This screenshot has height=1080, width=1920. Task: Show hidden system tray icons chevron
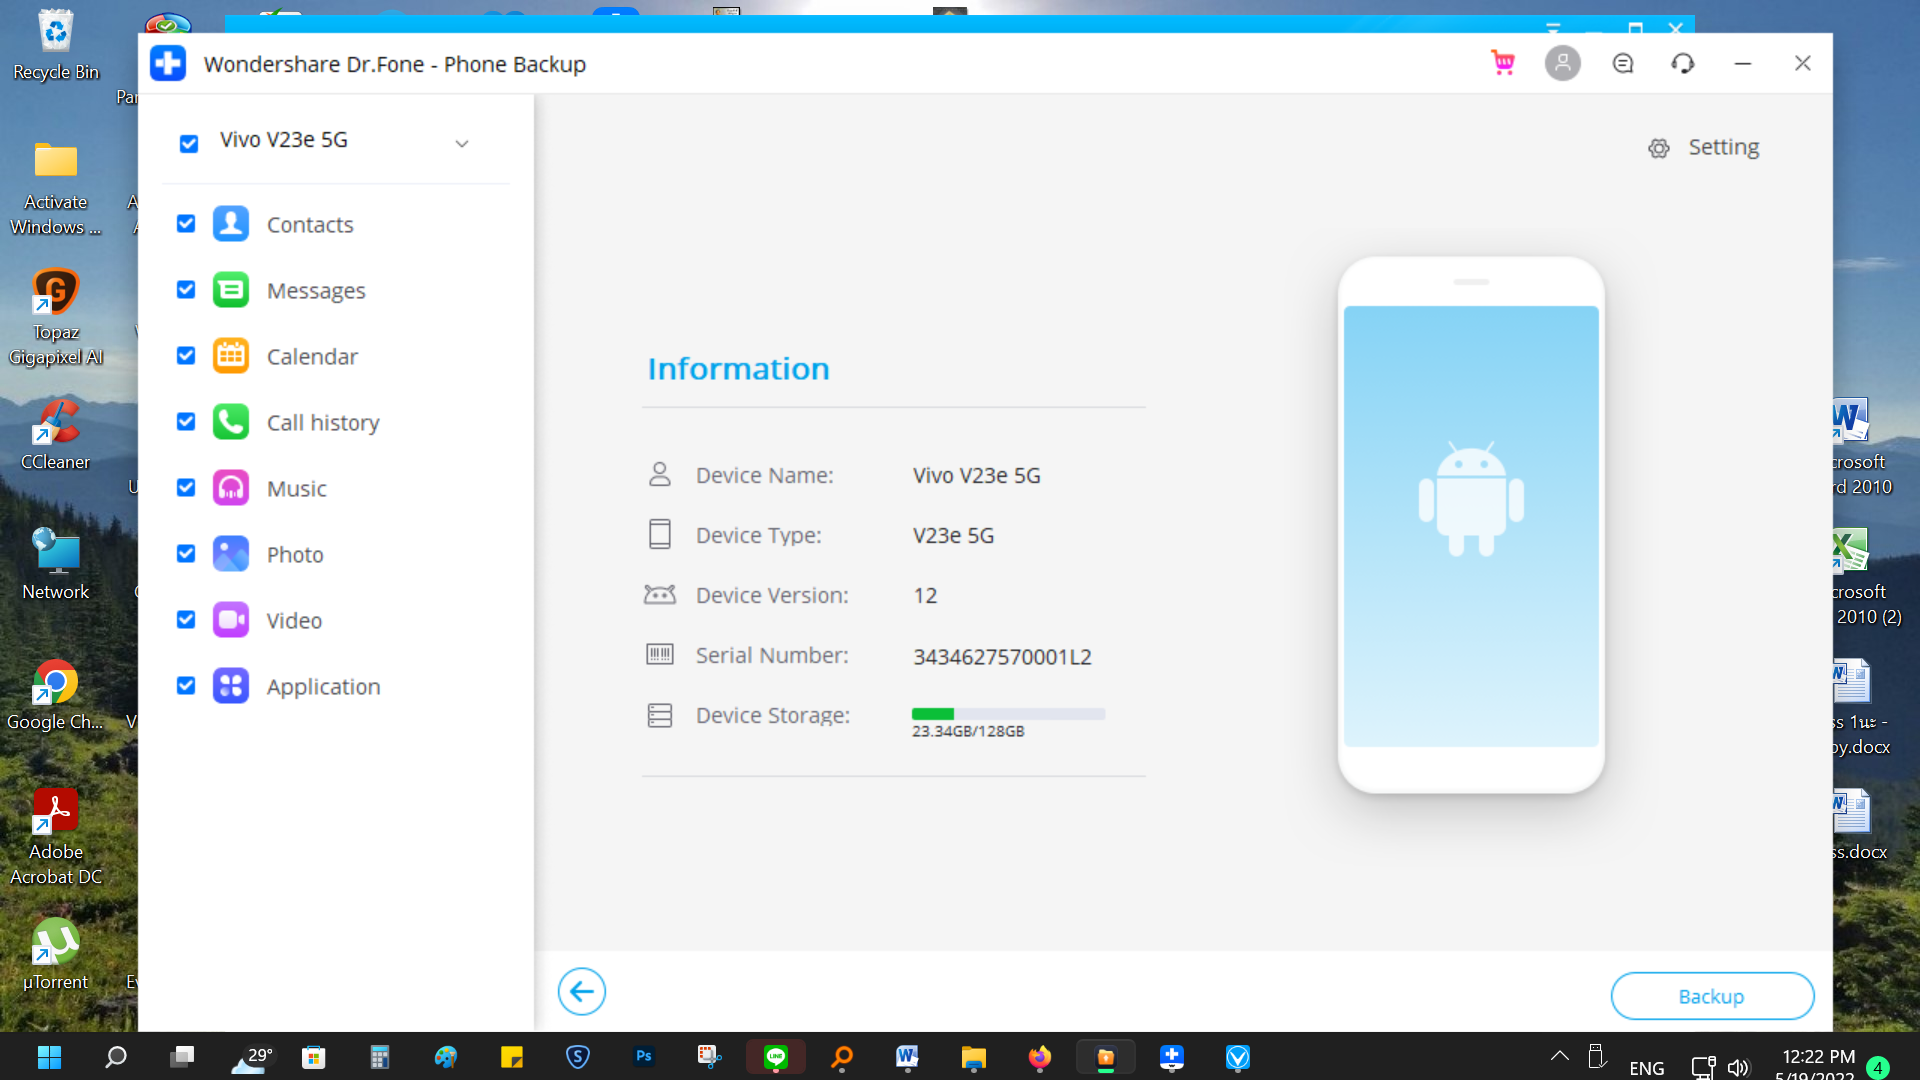1559,1056
